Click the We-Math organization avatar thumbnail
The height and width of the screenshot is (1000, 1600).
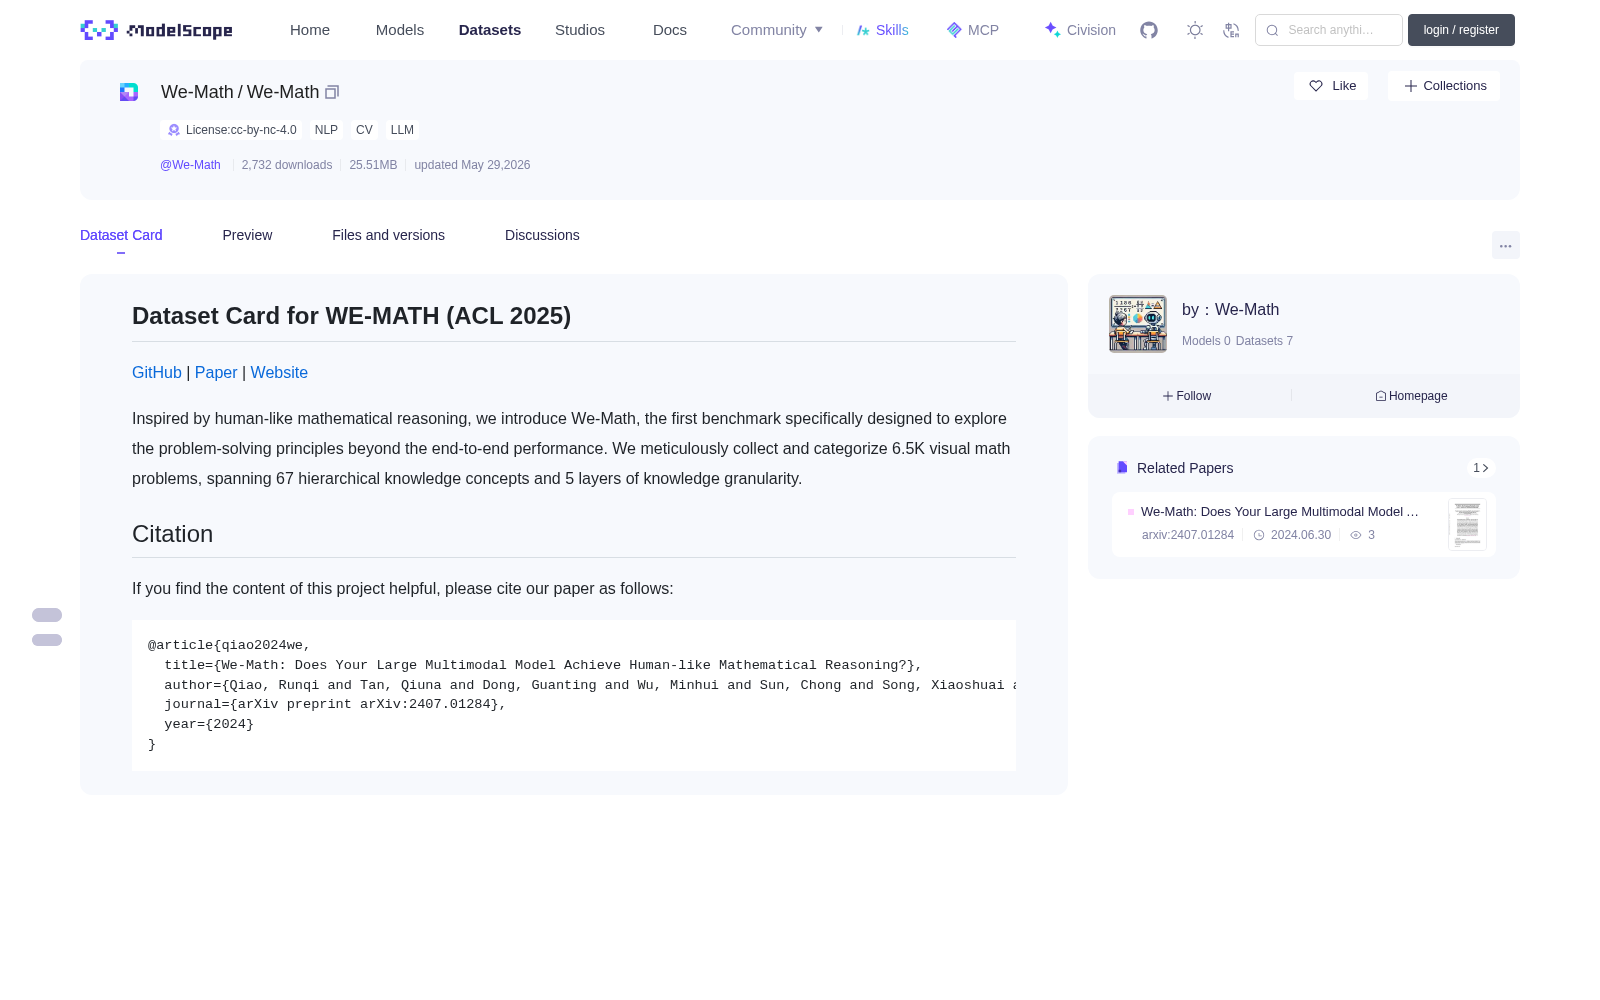tap(1138, 324)
